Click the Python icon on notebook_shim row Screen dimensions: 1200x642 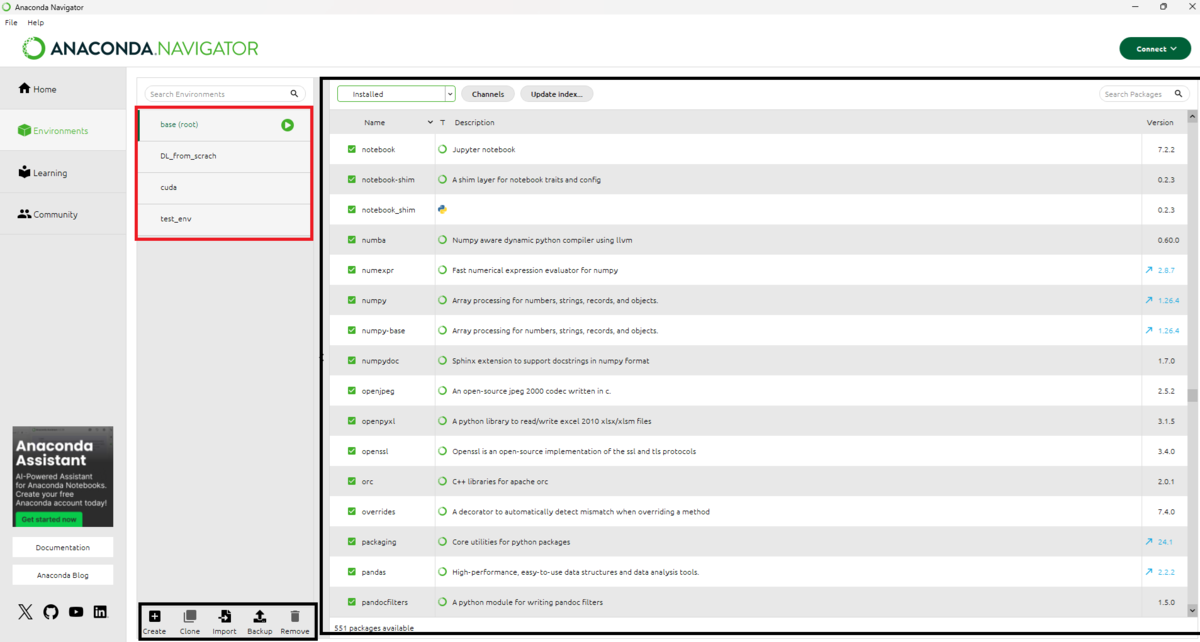pos(442,210)
